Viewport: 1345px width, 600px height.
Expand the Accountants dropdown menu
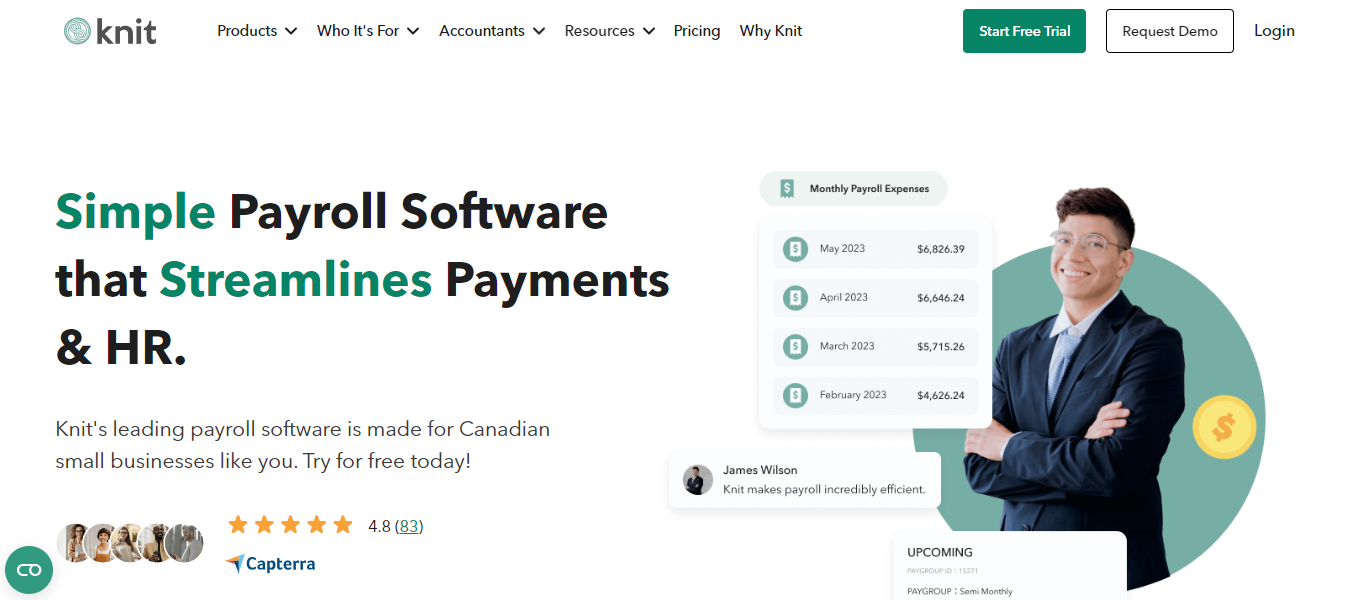point(492,31)
